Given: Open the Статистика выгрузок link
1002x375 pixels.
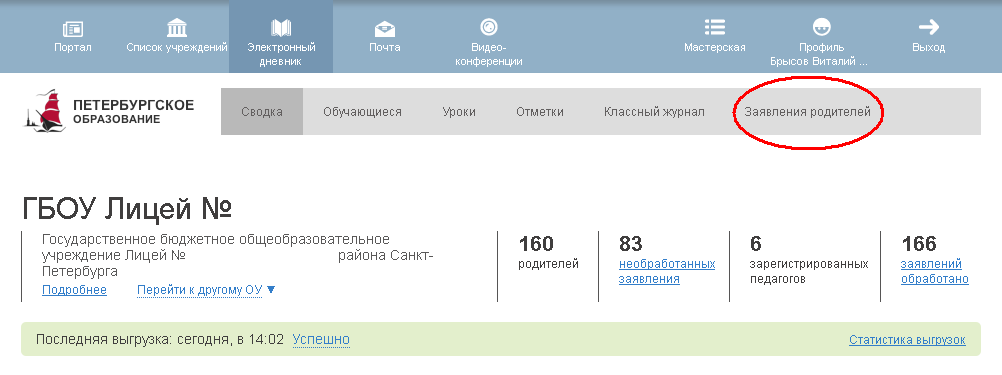Looking at the screenshot, I should coord(907,340).
